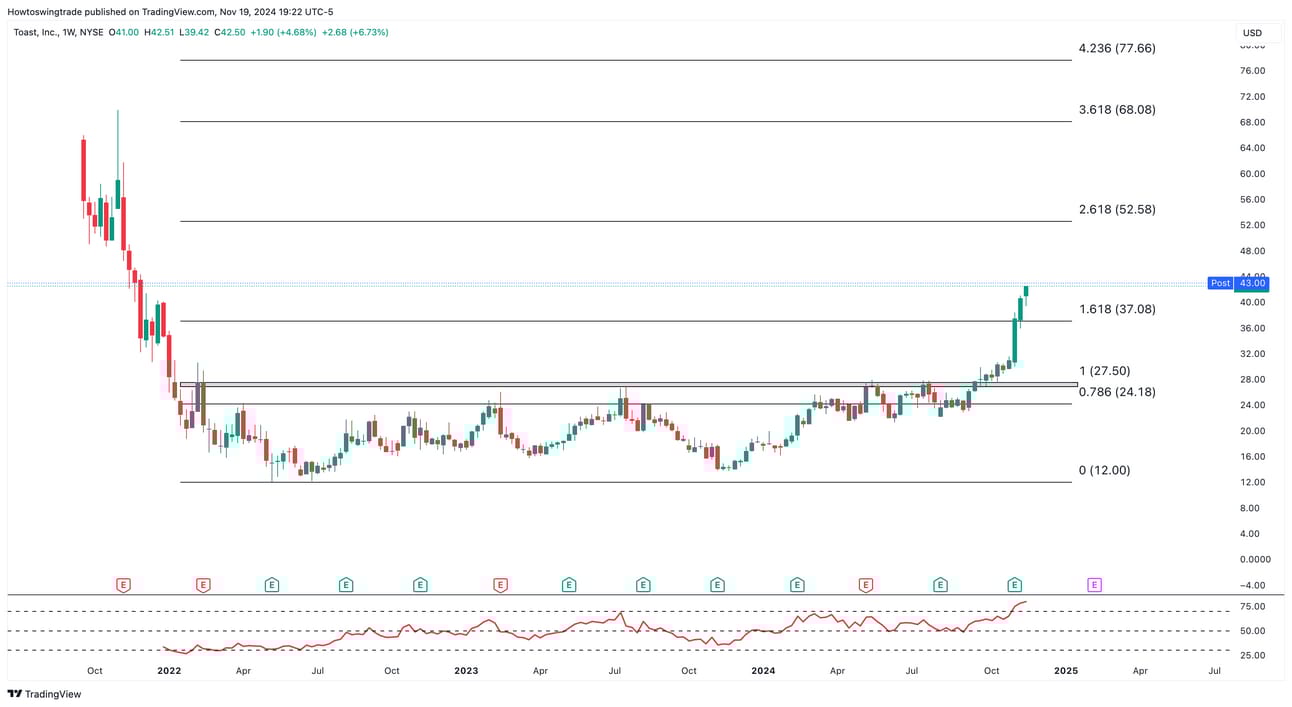Click the 25.00 RSI scale label
The image size is (1292, 707).
1253,656
